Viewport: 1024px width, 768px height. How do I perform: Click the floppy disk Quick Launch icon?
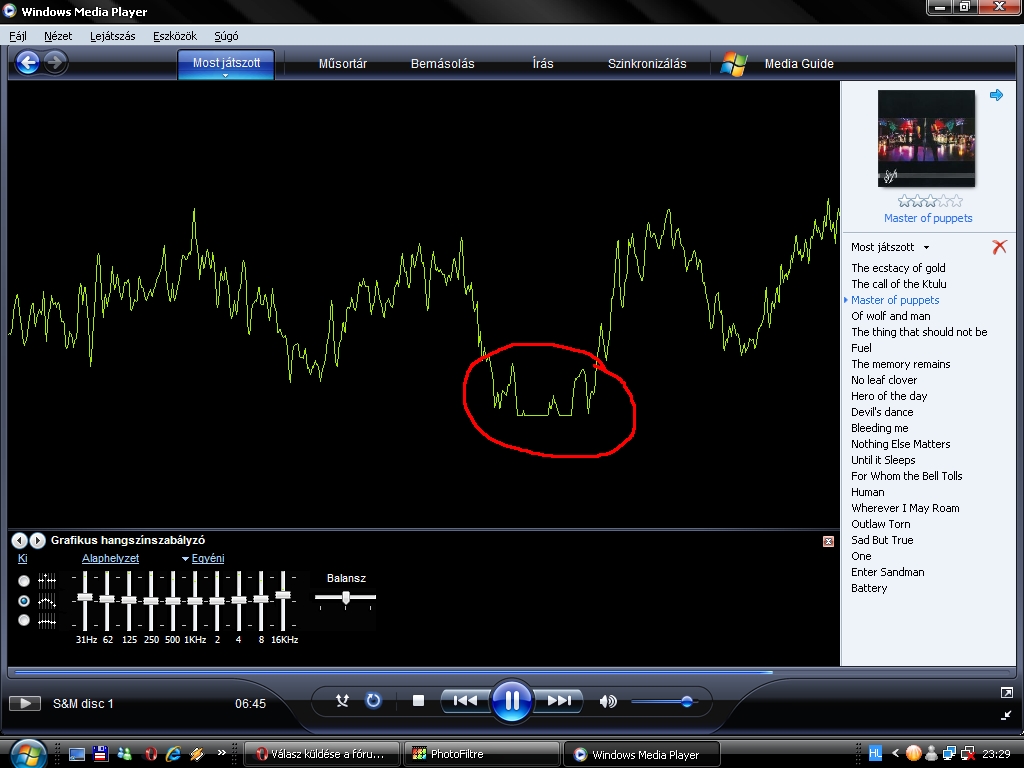click(100, 754)
